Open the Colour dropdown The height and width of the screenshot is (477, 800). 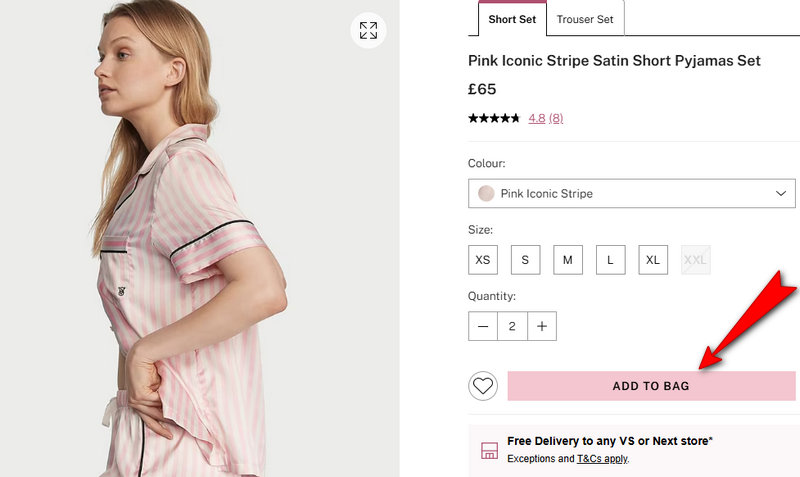[632, 193]
